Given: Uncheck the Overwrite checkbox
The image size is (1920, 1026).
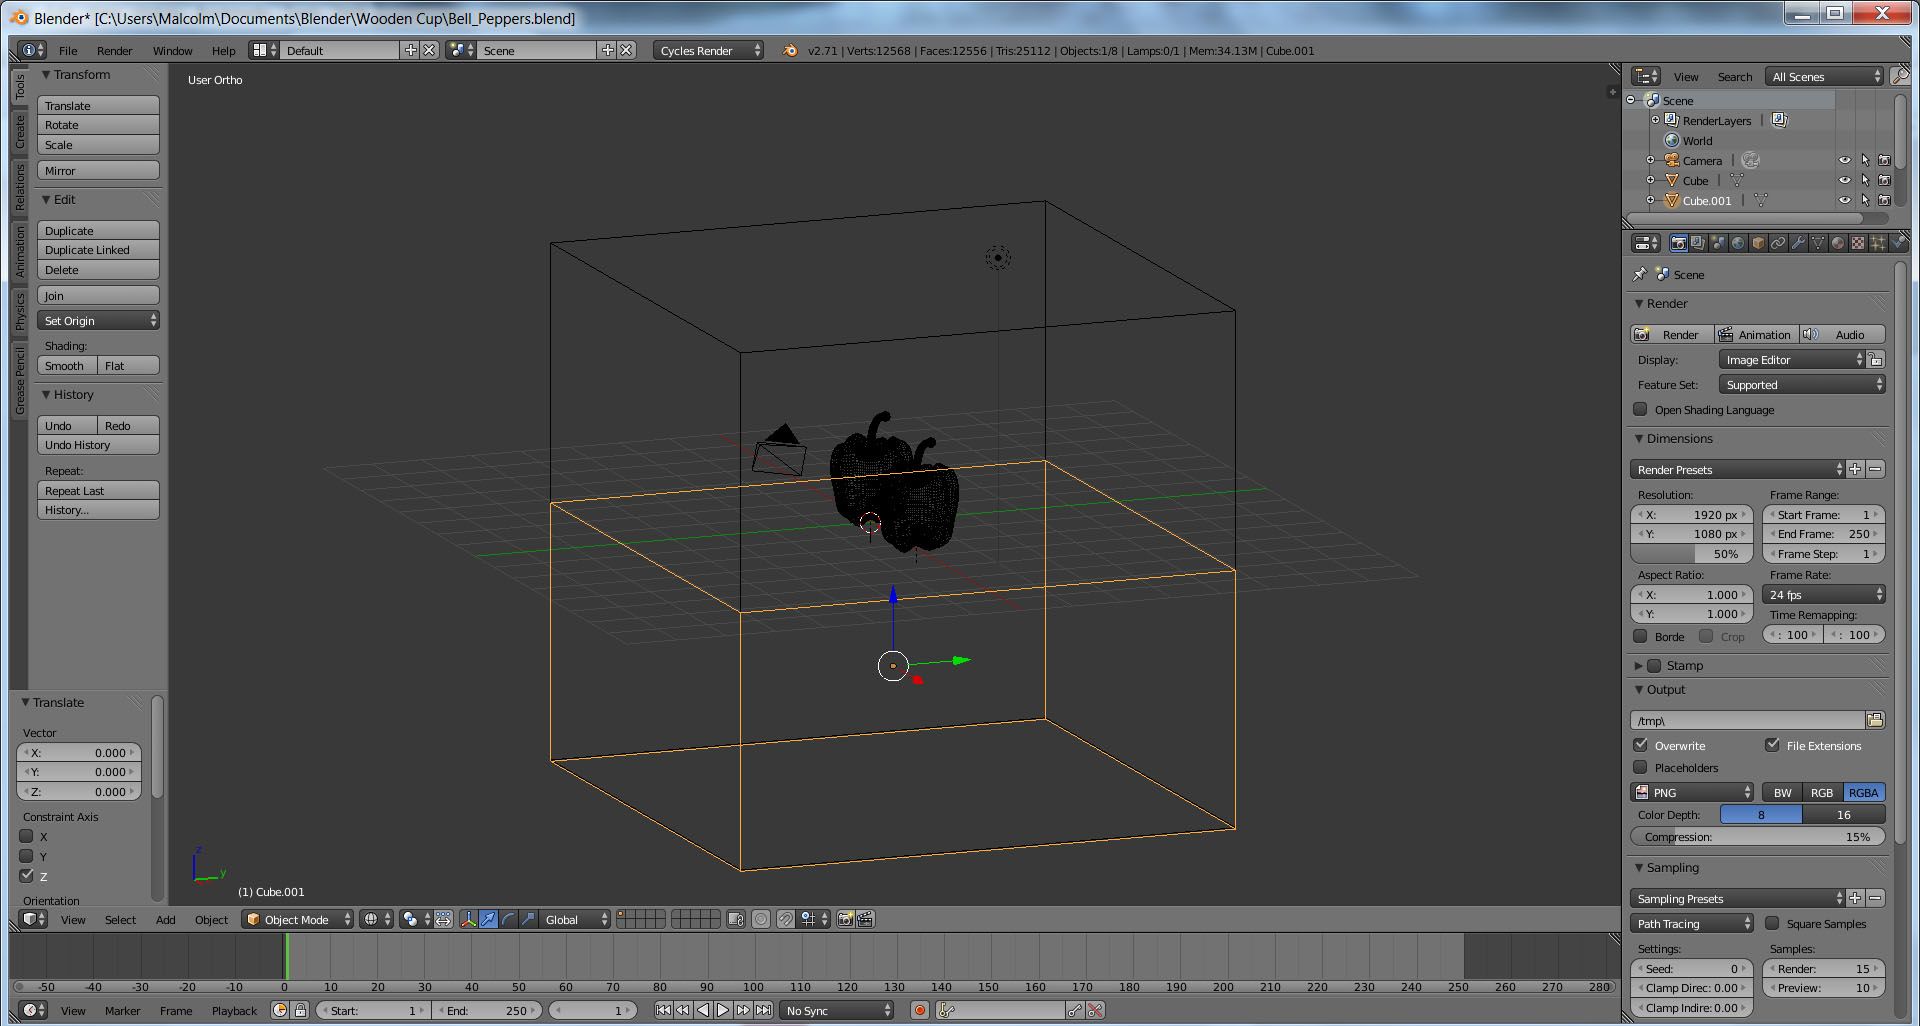Looking at the screenshot, I should click(x=1640, y=745).
